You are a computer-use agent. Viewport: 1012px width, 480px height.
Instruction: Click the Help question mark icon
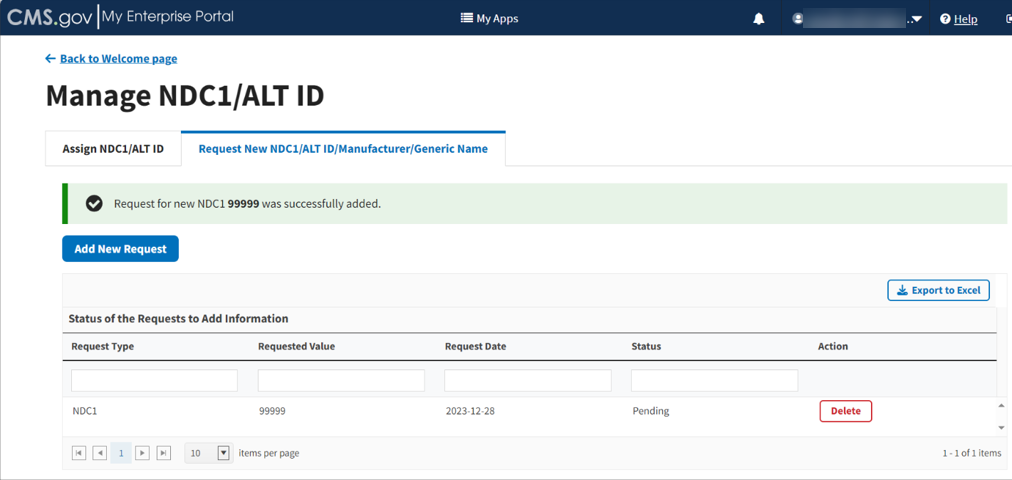tap(945, 19)
